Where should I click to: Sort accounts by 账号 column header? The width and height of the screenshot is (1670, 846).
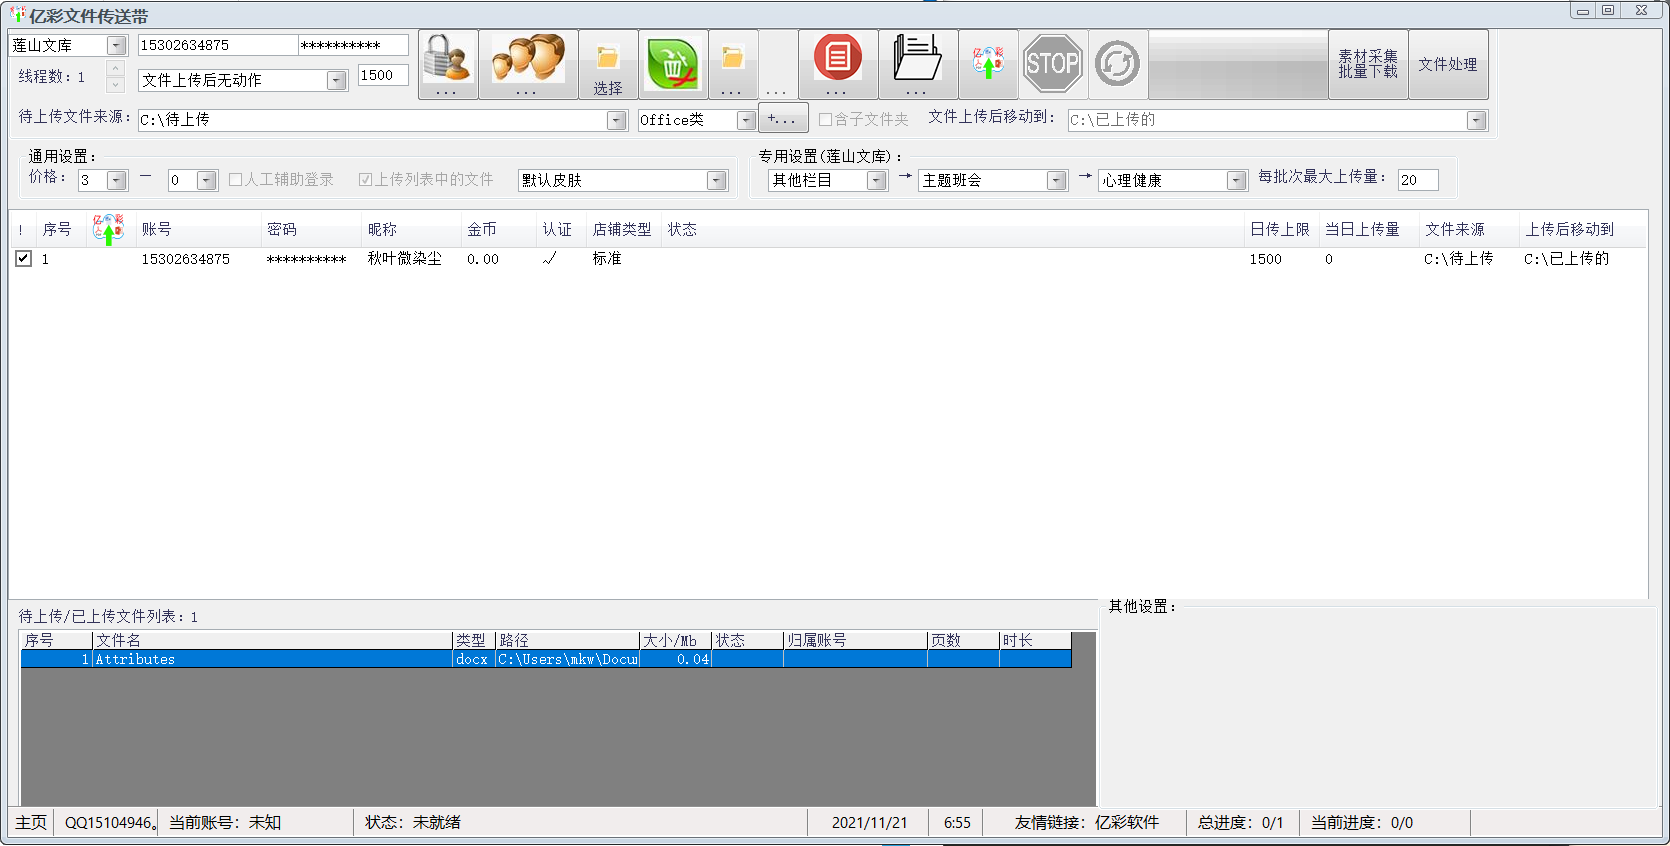198,229
